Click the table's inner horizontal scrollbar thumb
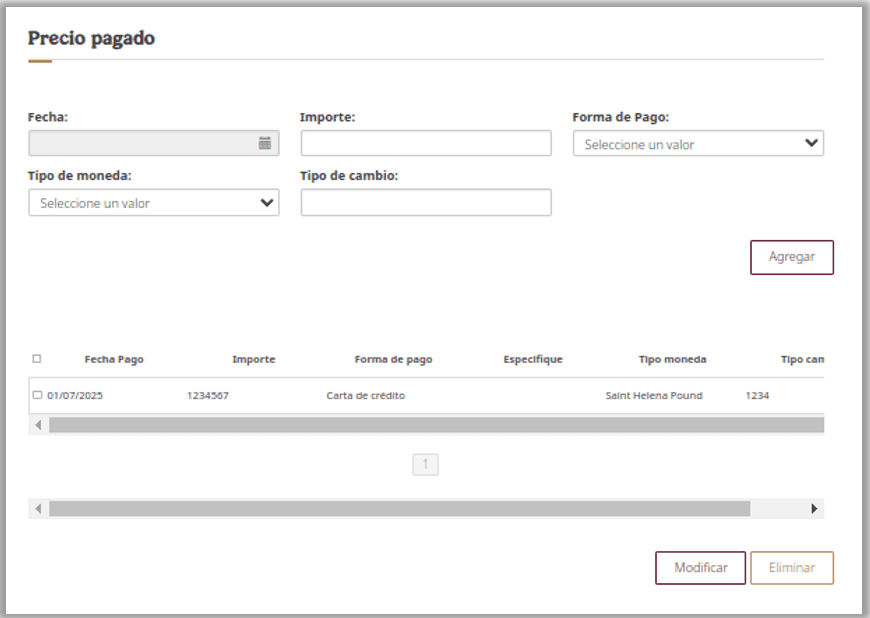 tap(437, 425)
